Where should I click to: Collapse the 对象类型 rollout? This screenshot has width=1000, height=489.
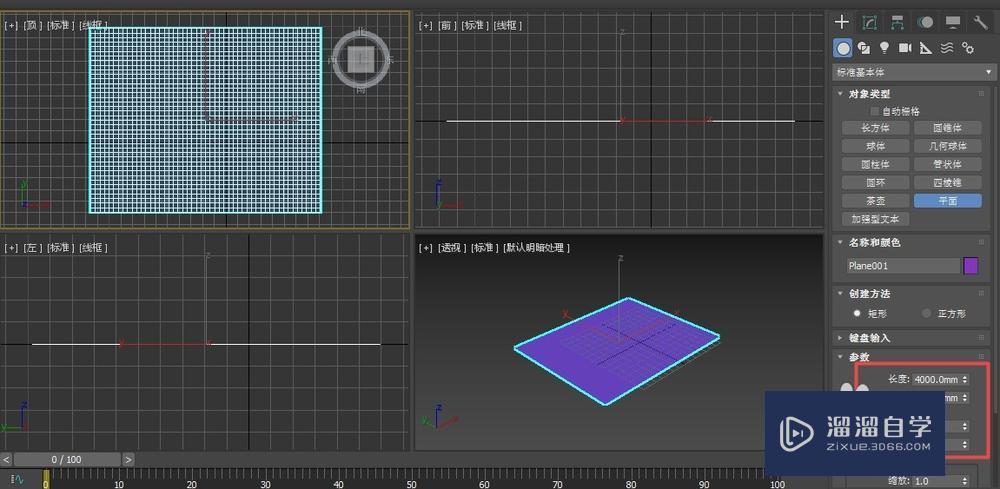tap(841, 94)
